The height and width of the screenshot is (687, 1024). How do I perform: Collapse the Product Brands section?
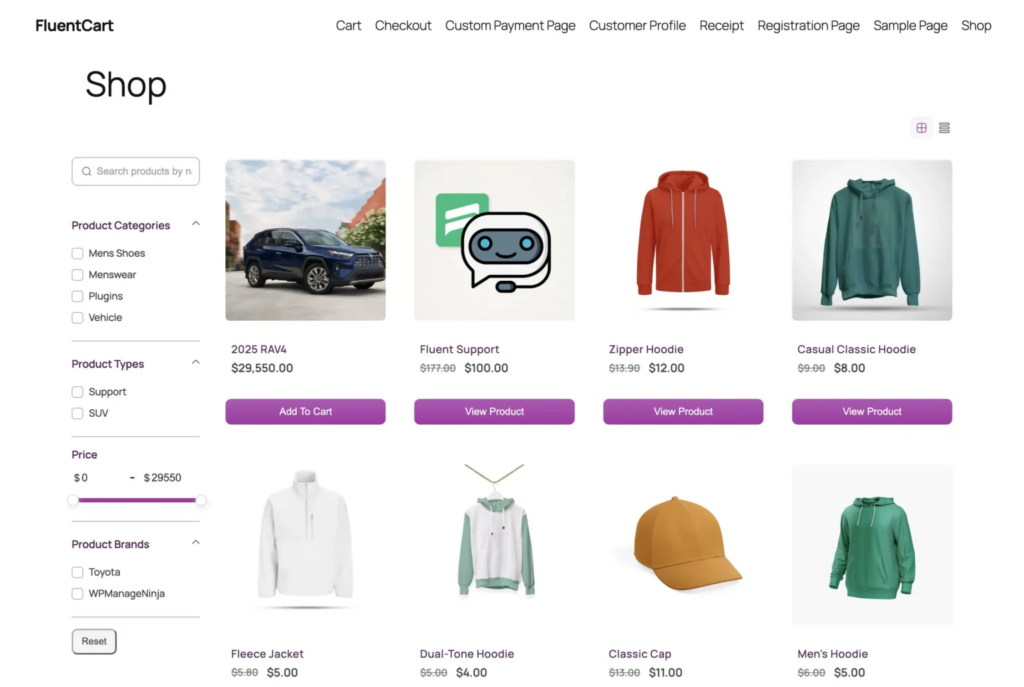click(x=196, y=543)
